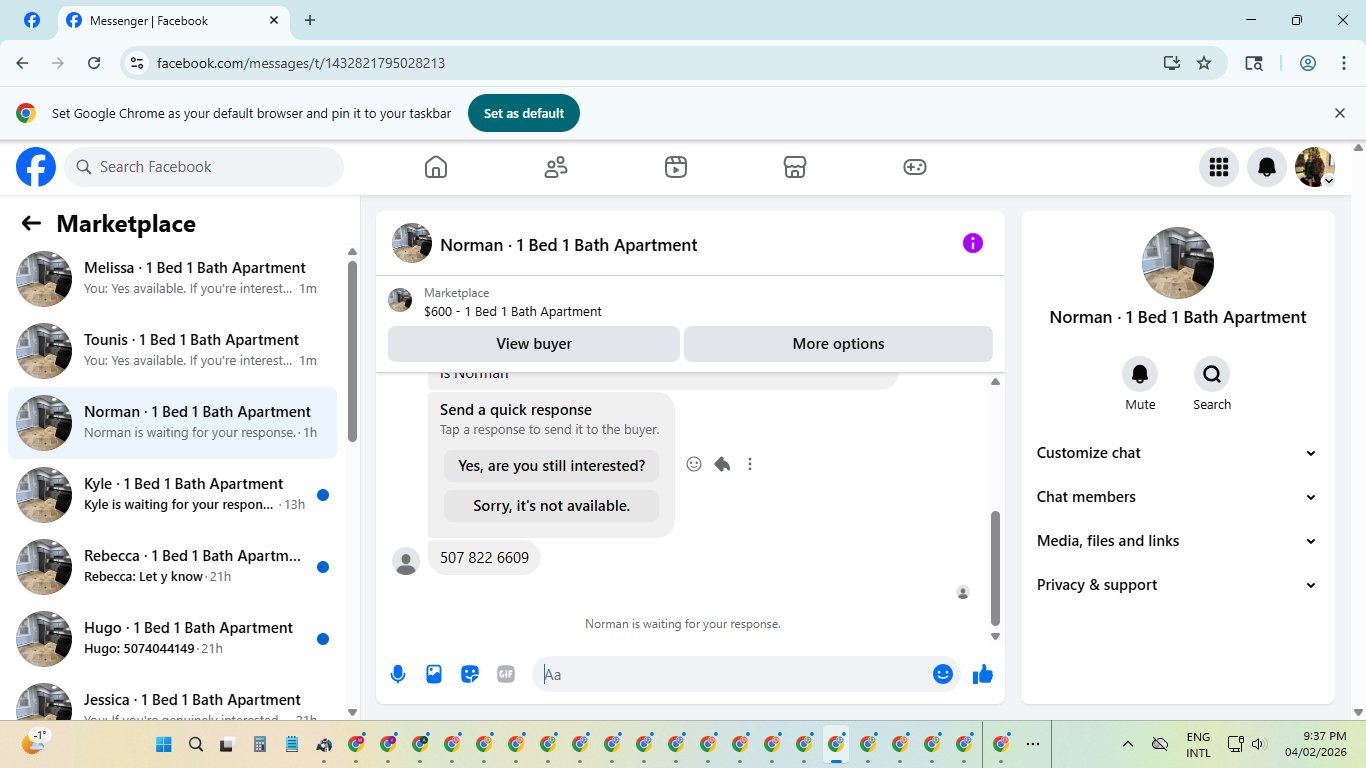1366x768 pixels.
Task: Expand Privacy & support section
Action: (1177, 585)
